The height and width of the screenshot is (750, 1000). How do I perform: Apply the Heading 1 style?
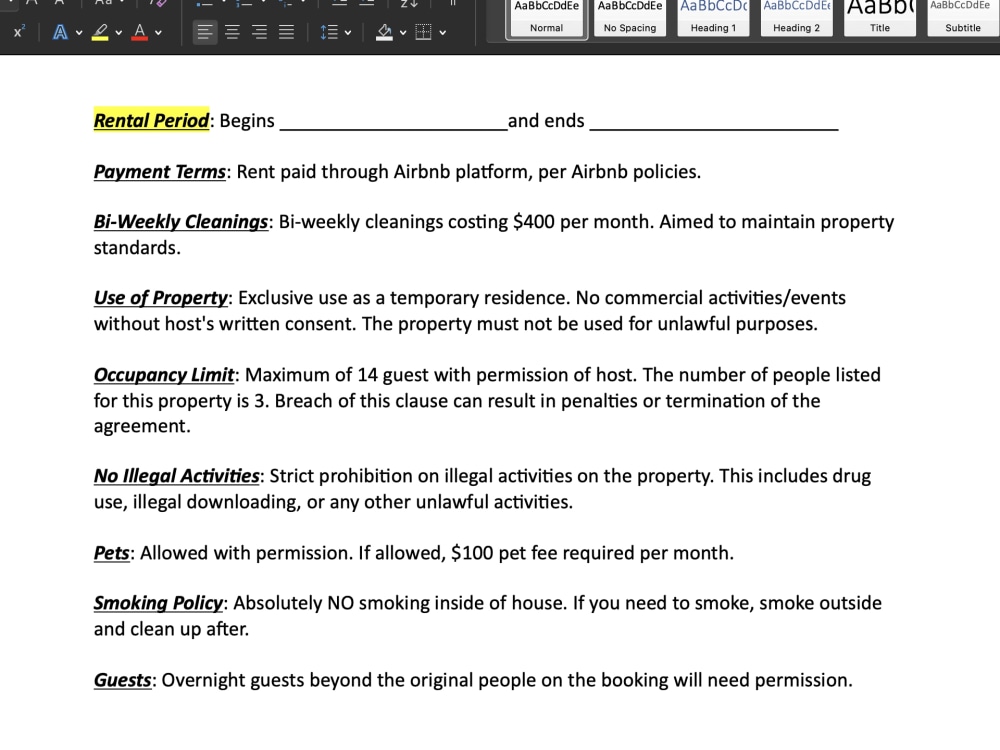[713, 18]
